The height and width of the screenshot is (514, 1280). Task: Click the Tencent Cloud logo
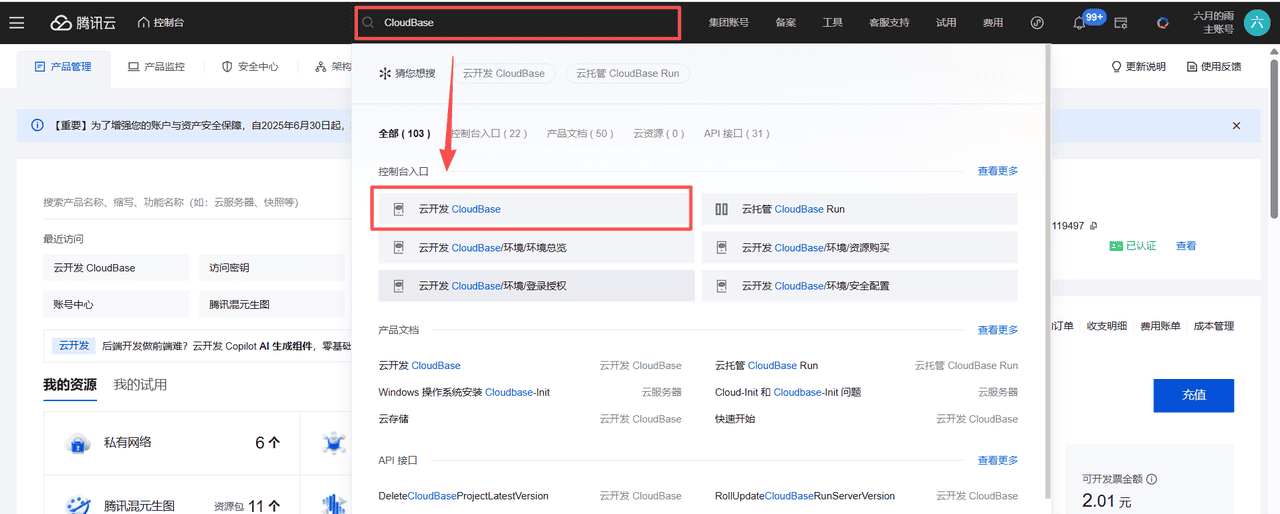coord(84,22)
